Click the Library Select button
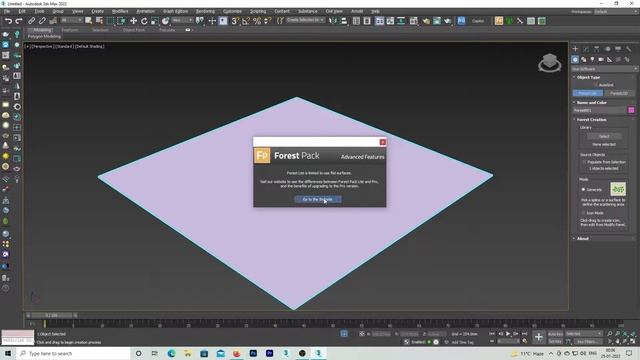Viewport: 640px width, 360px height. point(604,136)
